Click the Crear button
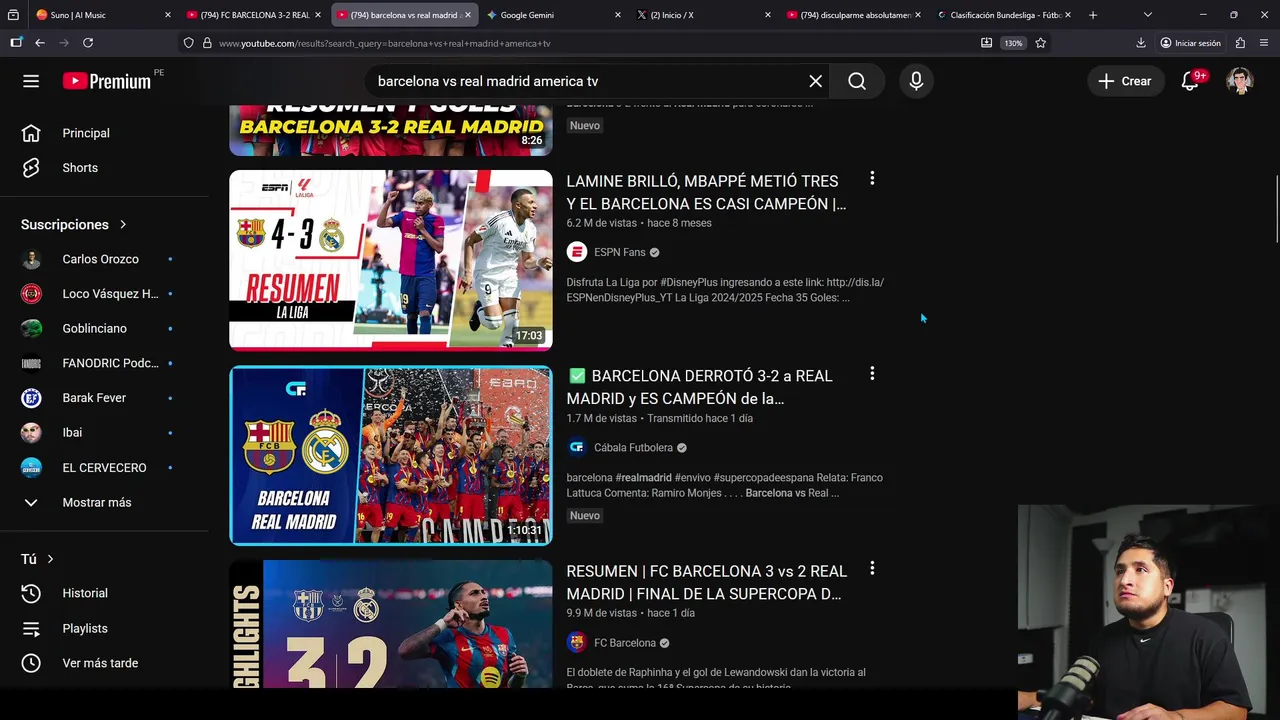 click(1125, 81)
